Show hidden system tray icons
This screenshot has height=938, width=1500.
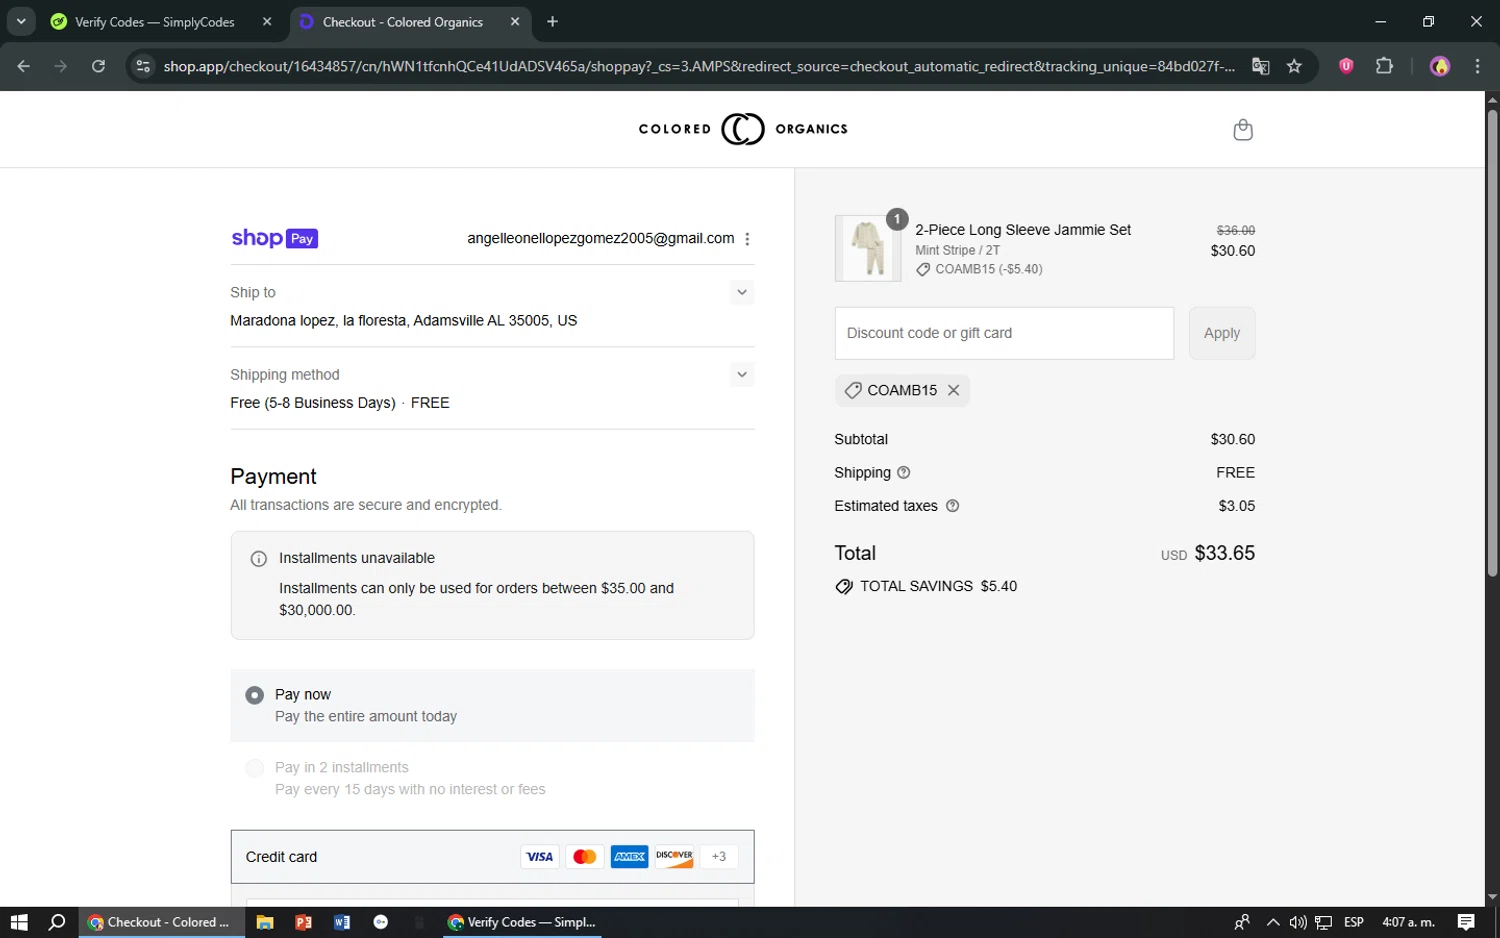1273,922
